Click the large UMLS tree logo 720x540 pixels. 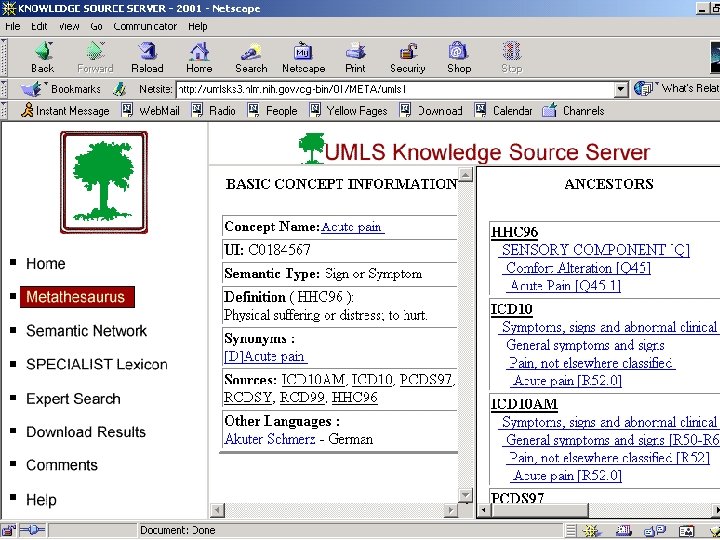[x=104, y=182]
